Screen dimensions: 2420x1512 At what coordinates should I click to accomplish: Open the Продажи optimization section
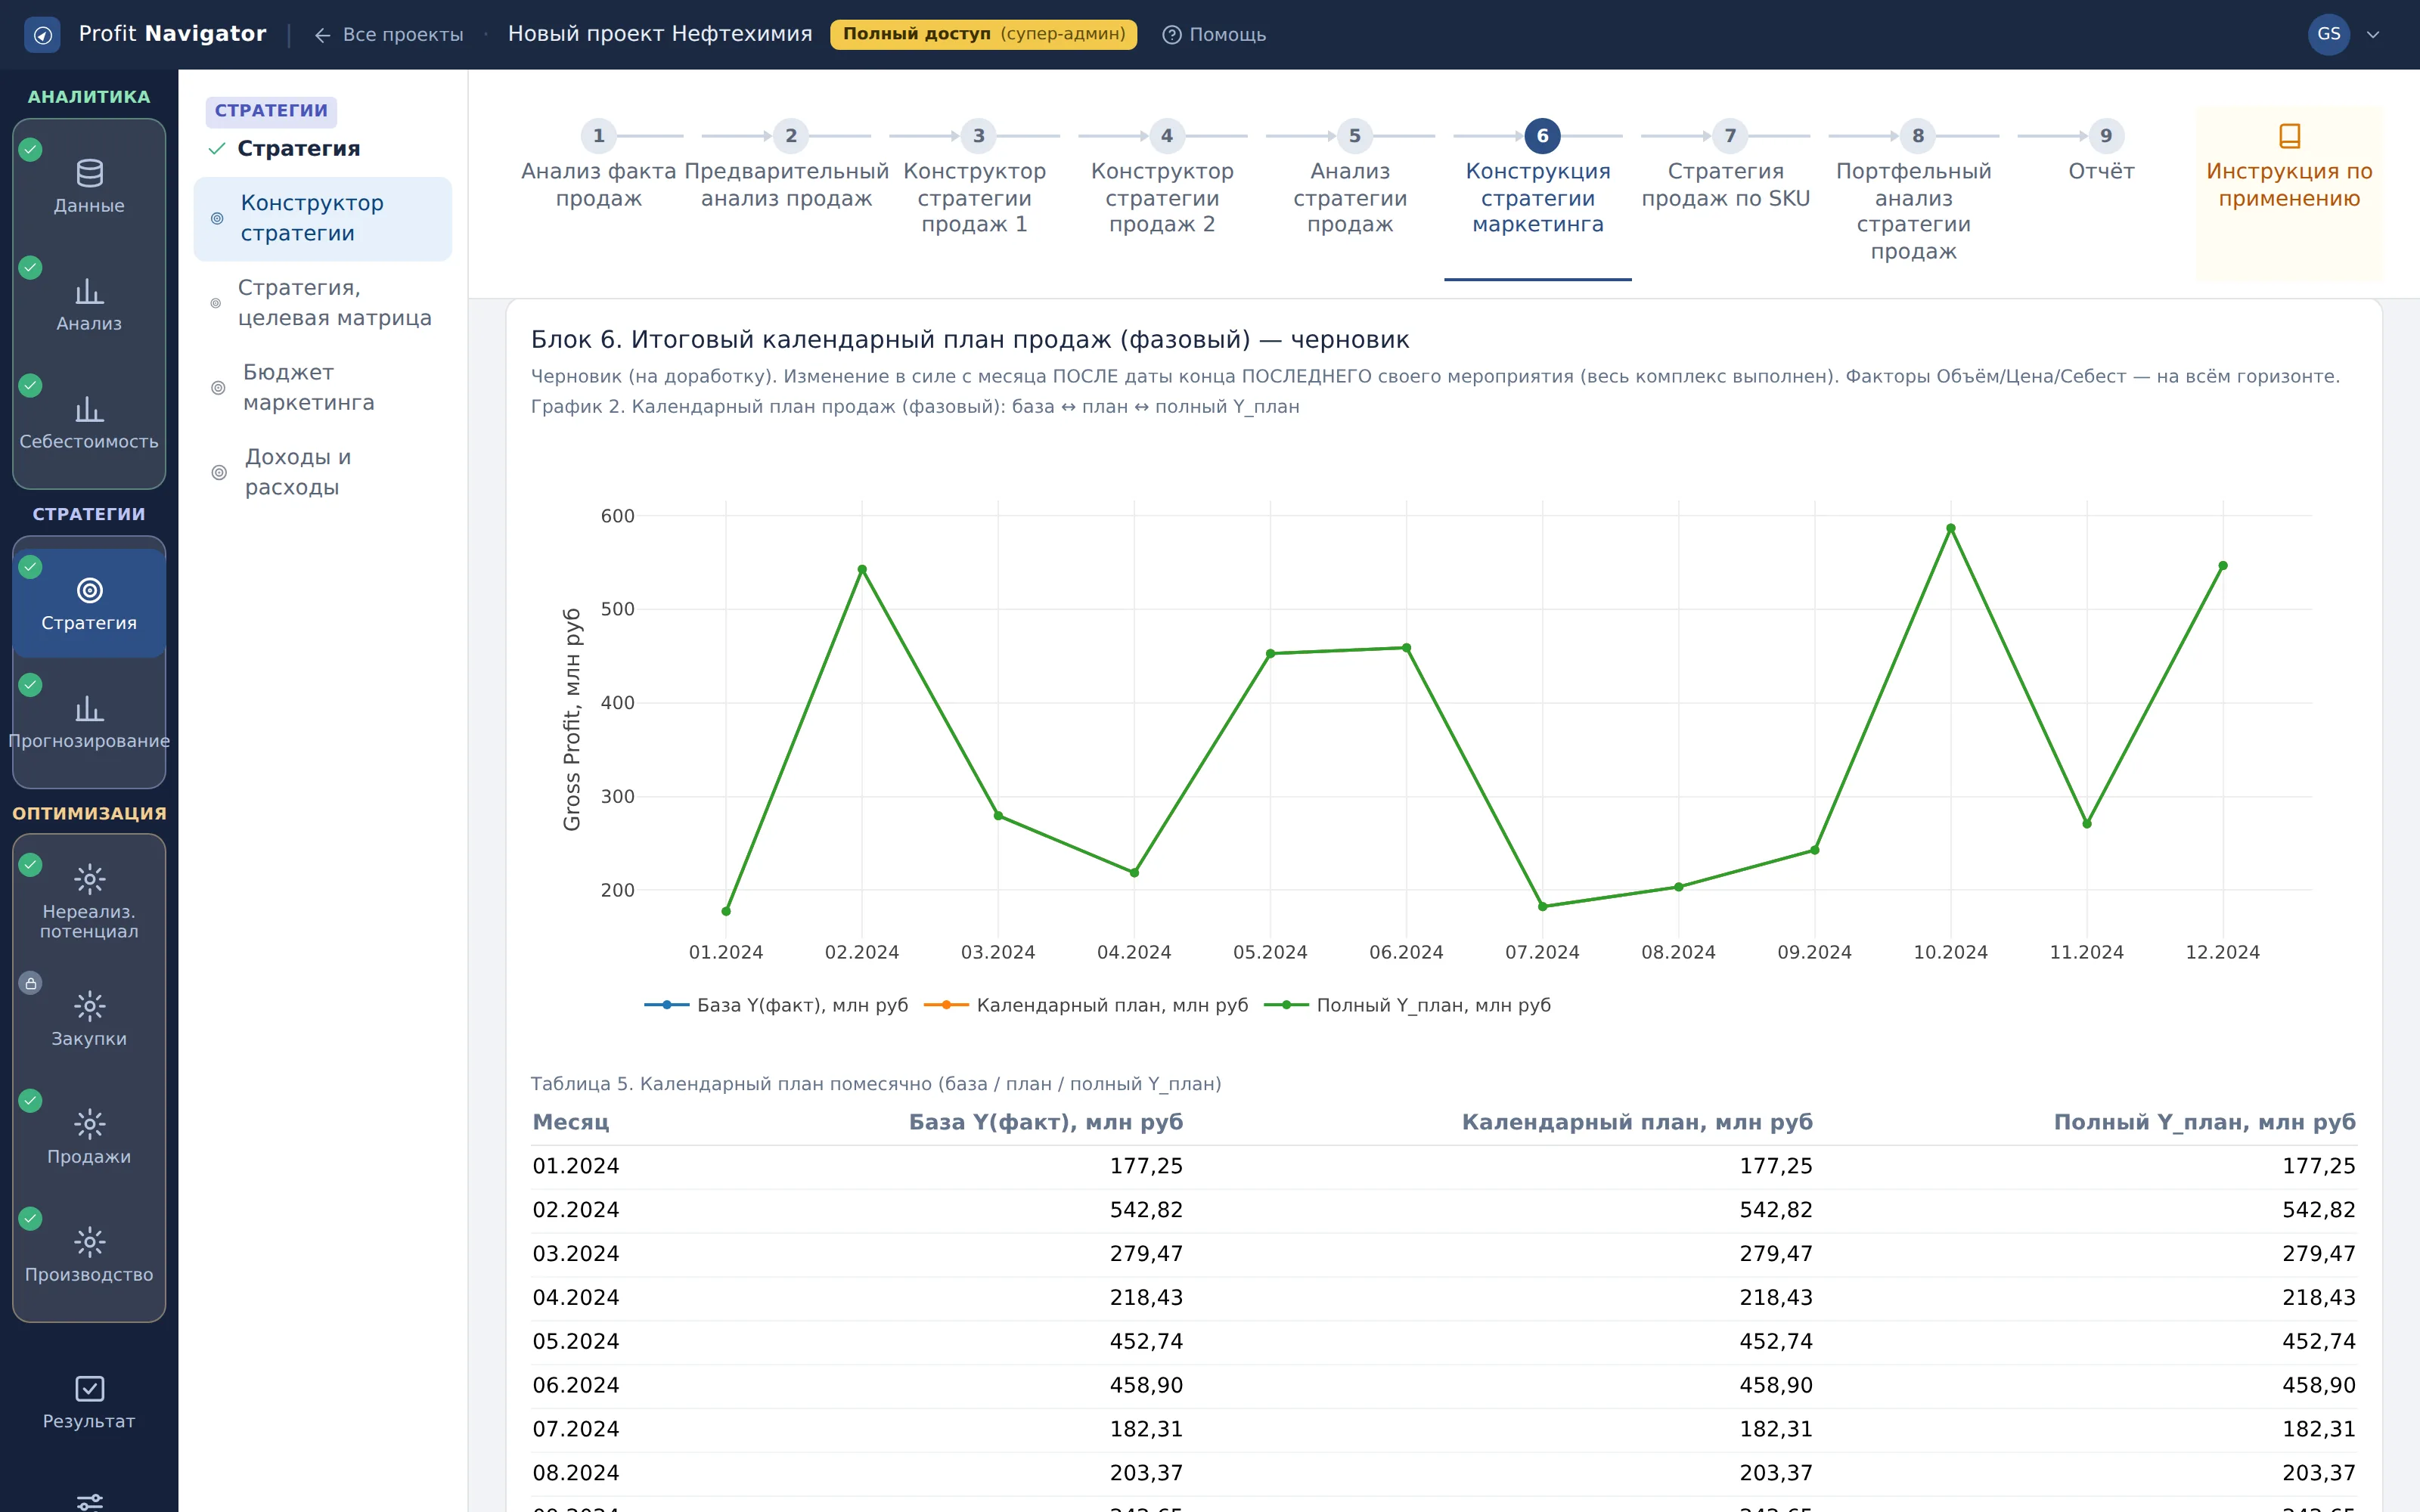click(89, 1138)
